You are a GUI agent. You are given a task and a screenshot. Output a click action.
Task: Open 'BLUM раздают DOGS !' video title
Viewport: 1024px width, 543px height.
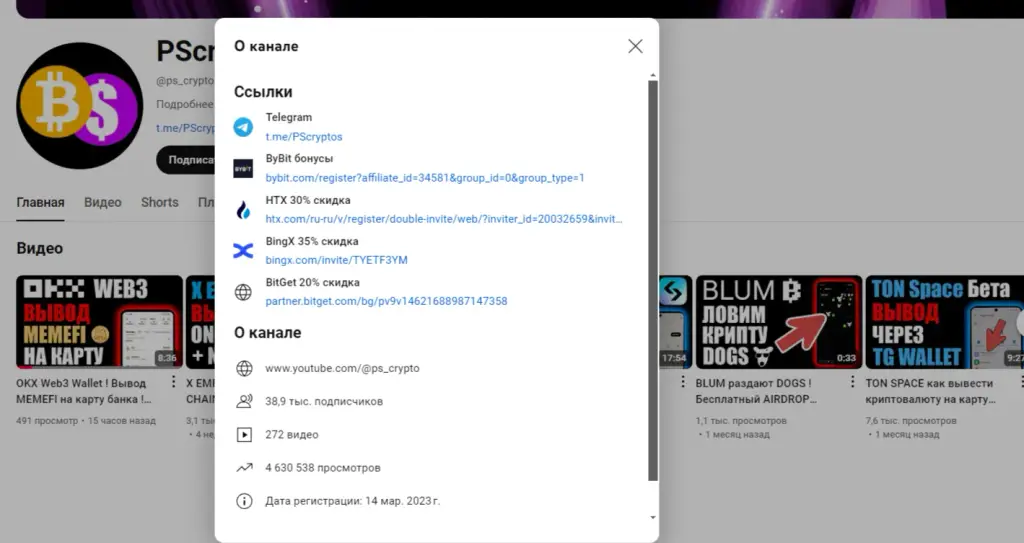coord(756,391)
